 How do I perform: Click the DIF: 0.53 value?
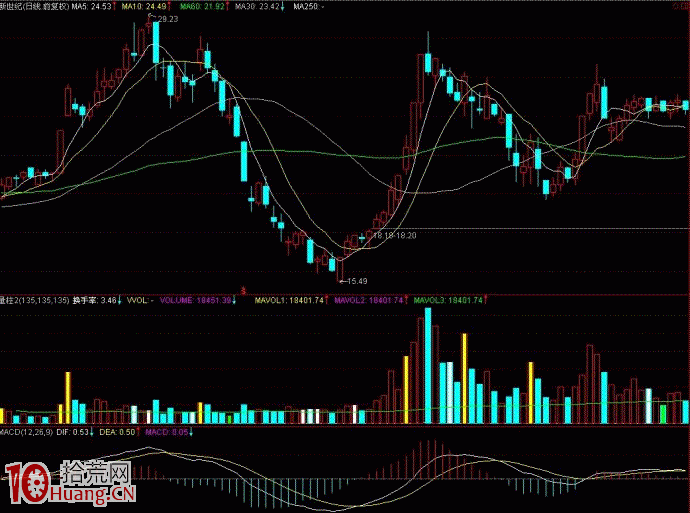pyautogui.click(x=75, y=432)
